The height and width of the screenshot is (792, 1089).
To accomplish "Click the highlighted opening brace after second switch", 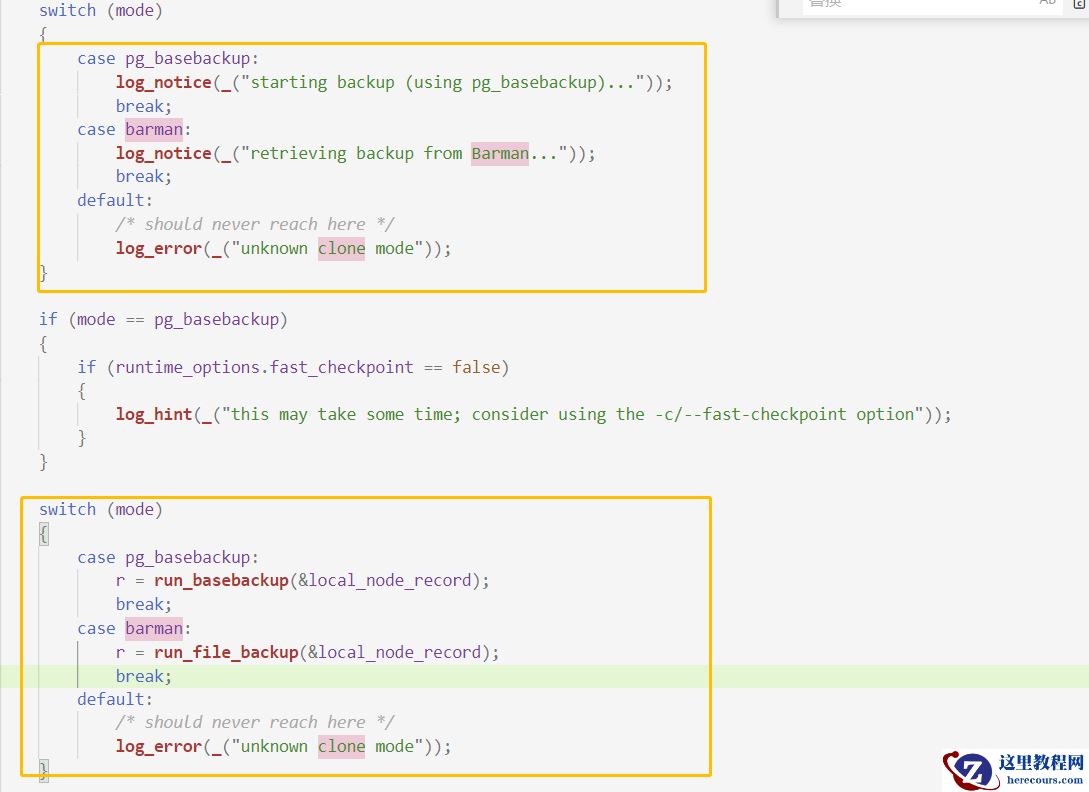I will (44, 534).
